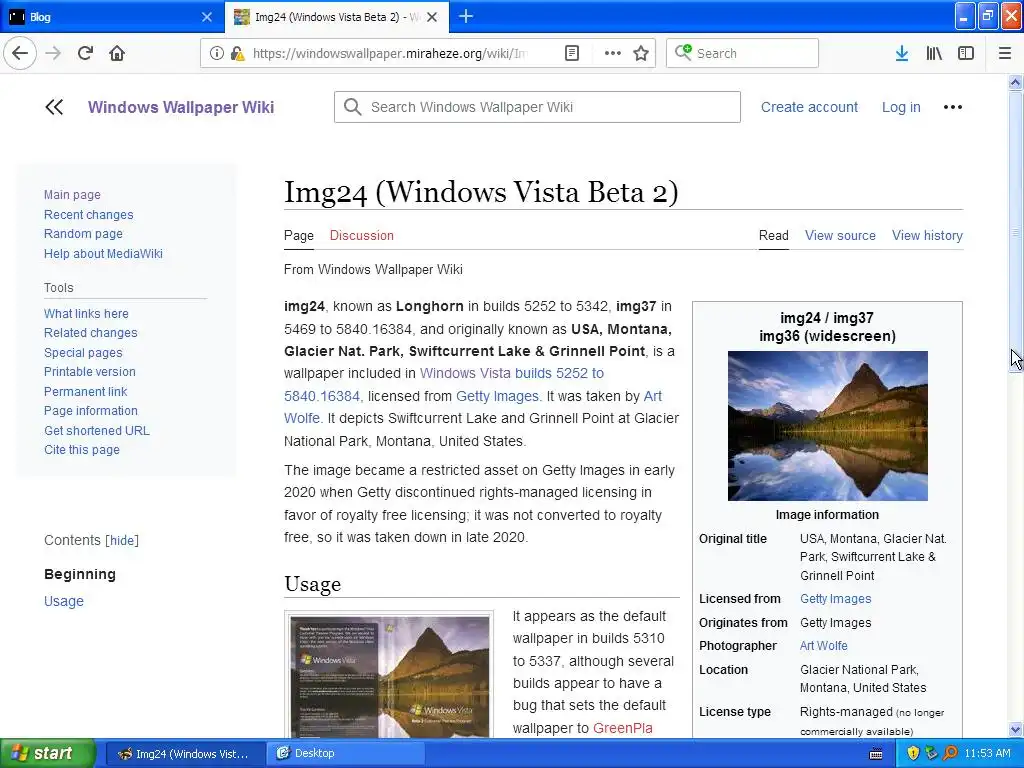This screenshot has height=768, width=1024.
Task: Open the GreenPla red link
Action: click(622, 728)
